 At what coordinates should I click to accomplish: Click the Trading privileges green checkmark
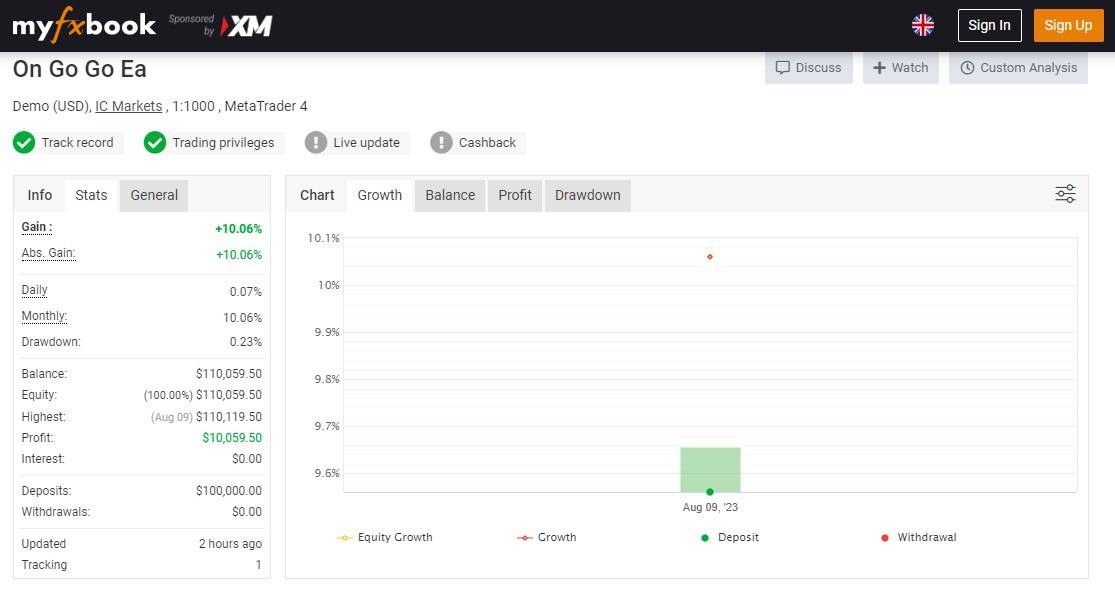(x=155, y=143)
